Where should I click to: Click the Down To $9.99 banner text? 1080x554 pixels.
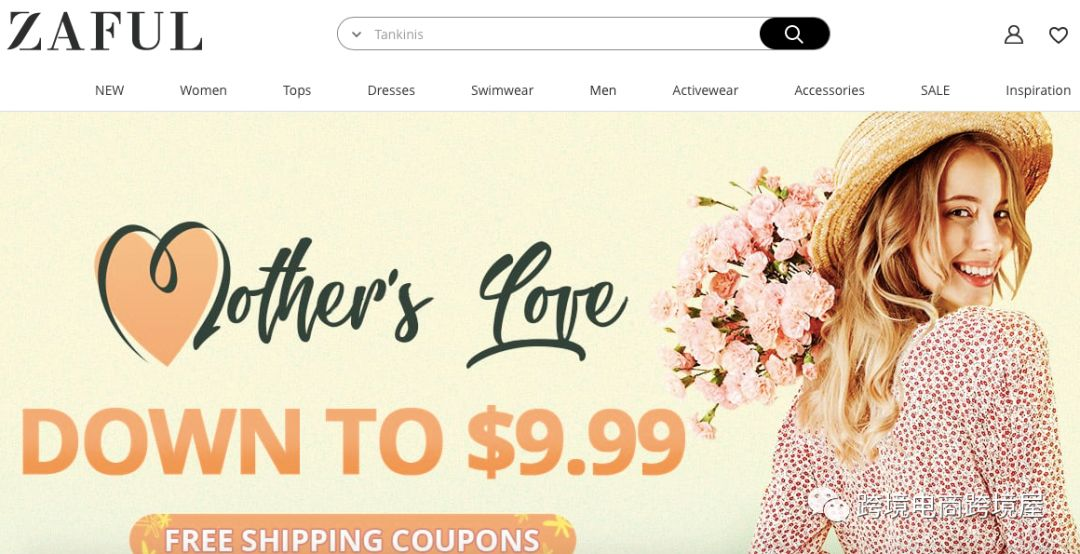(x=353, y=442)
